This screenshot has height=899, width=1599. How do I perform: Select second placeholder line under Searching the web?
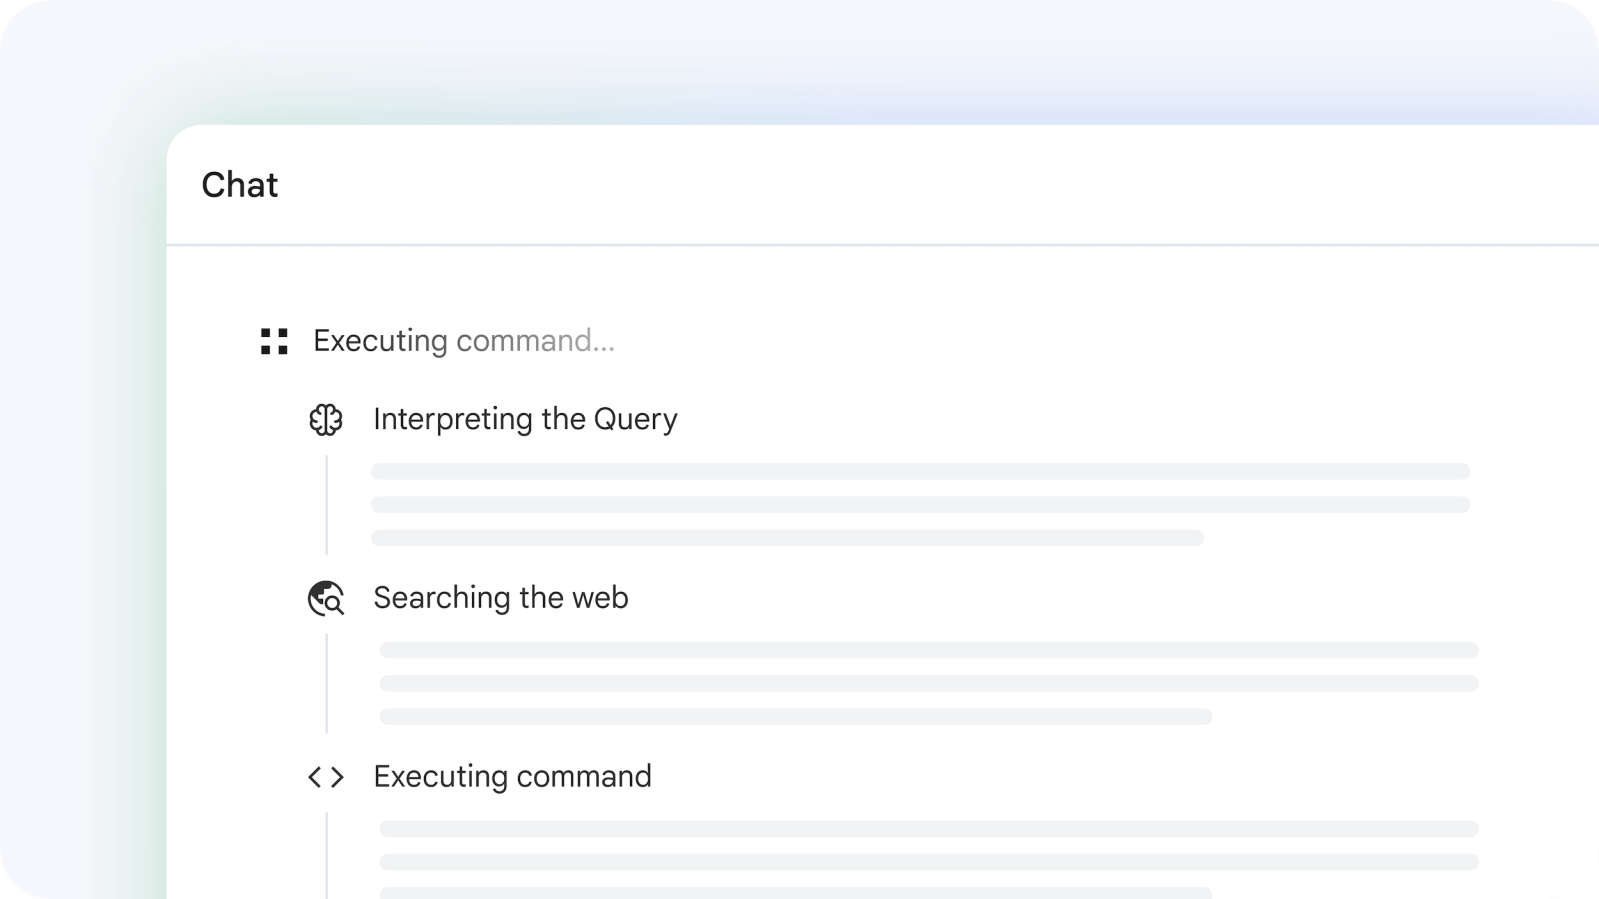[x=929, y=683]
